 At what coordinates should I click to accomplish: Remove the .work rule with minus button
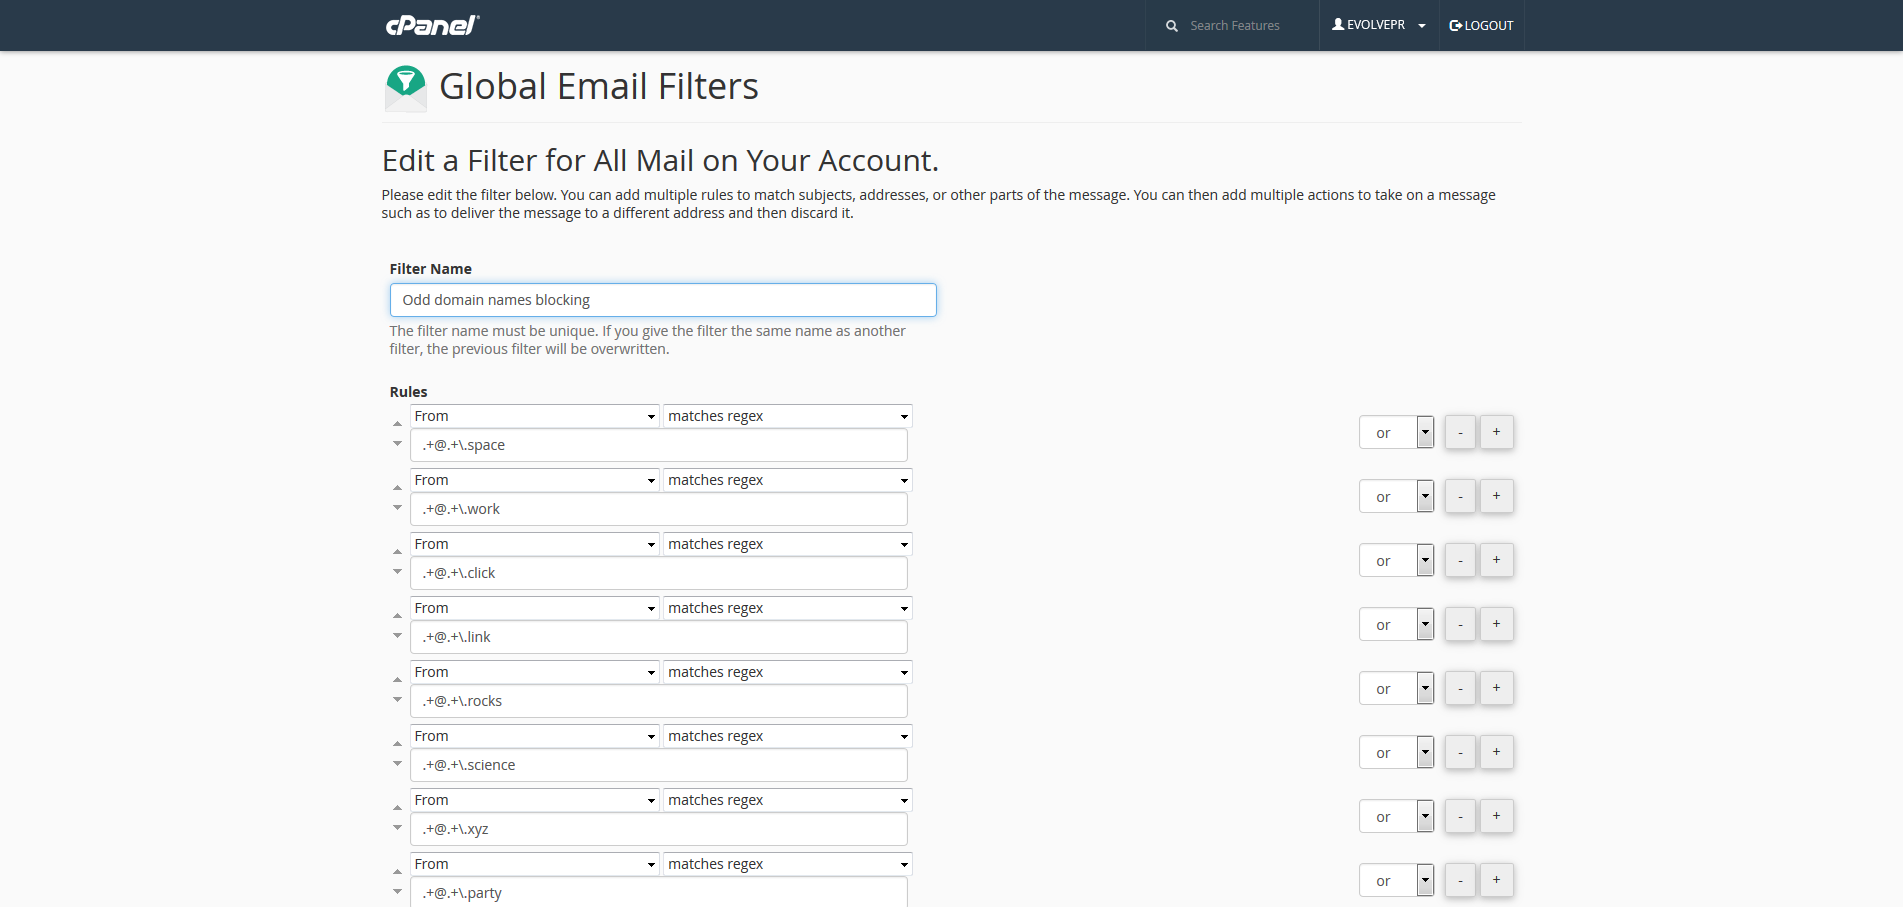[x=1460, y=496]
